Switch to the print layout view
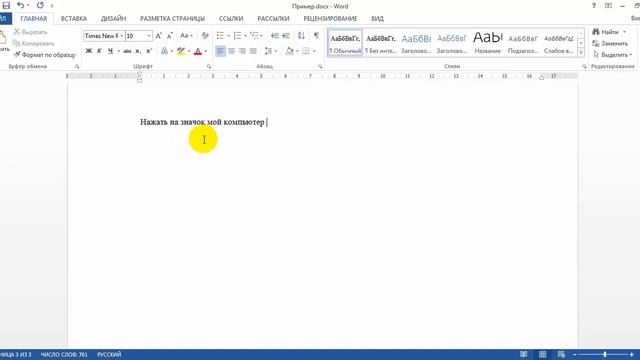 point(542,354)
